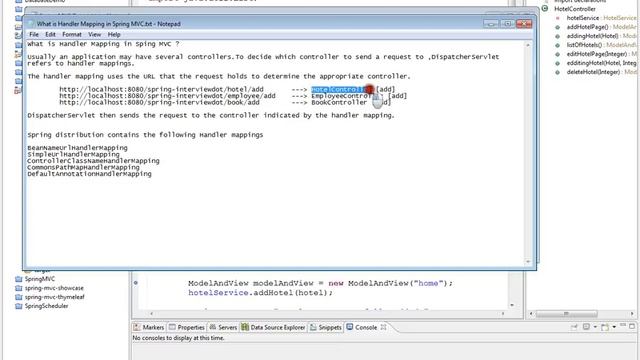Click the BeanNameUrlHandlerMapping line in Notepad
The image size is (640, 360).
77,148
